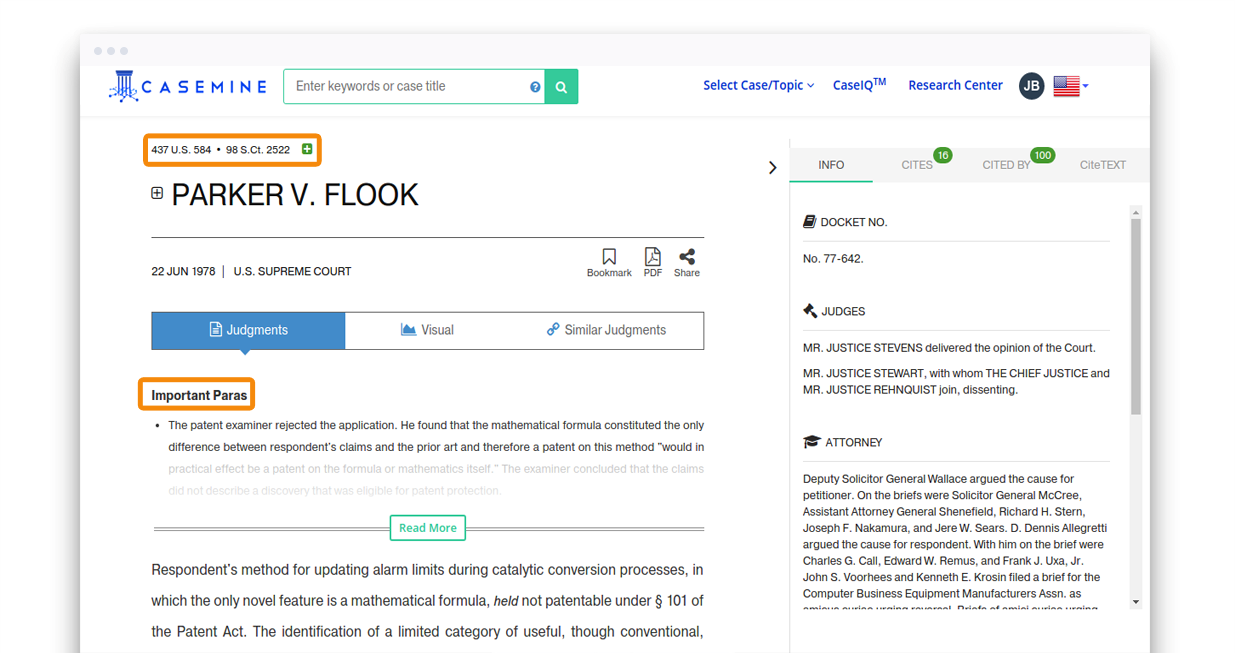
Task: Click the green search magnifier button
Action: [561, 87]
